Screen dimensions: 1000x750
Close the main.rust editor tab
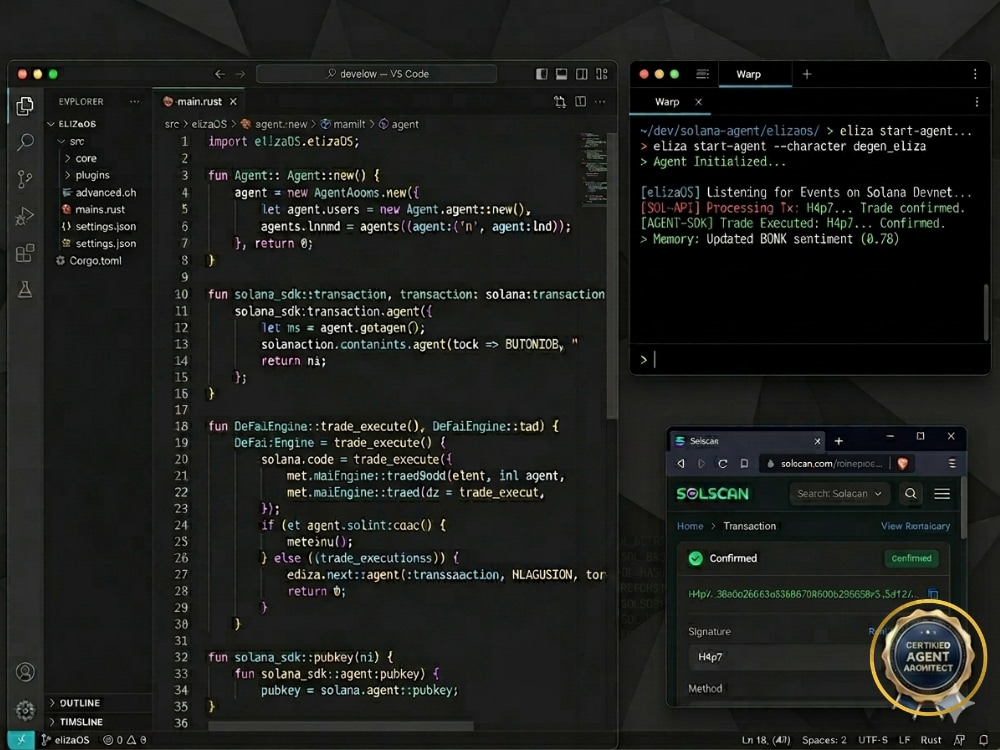[233, 101]
